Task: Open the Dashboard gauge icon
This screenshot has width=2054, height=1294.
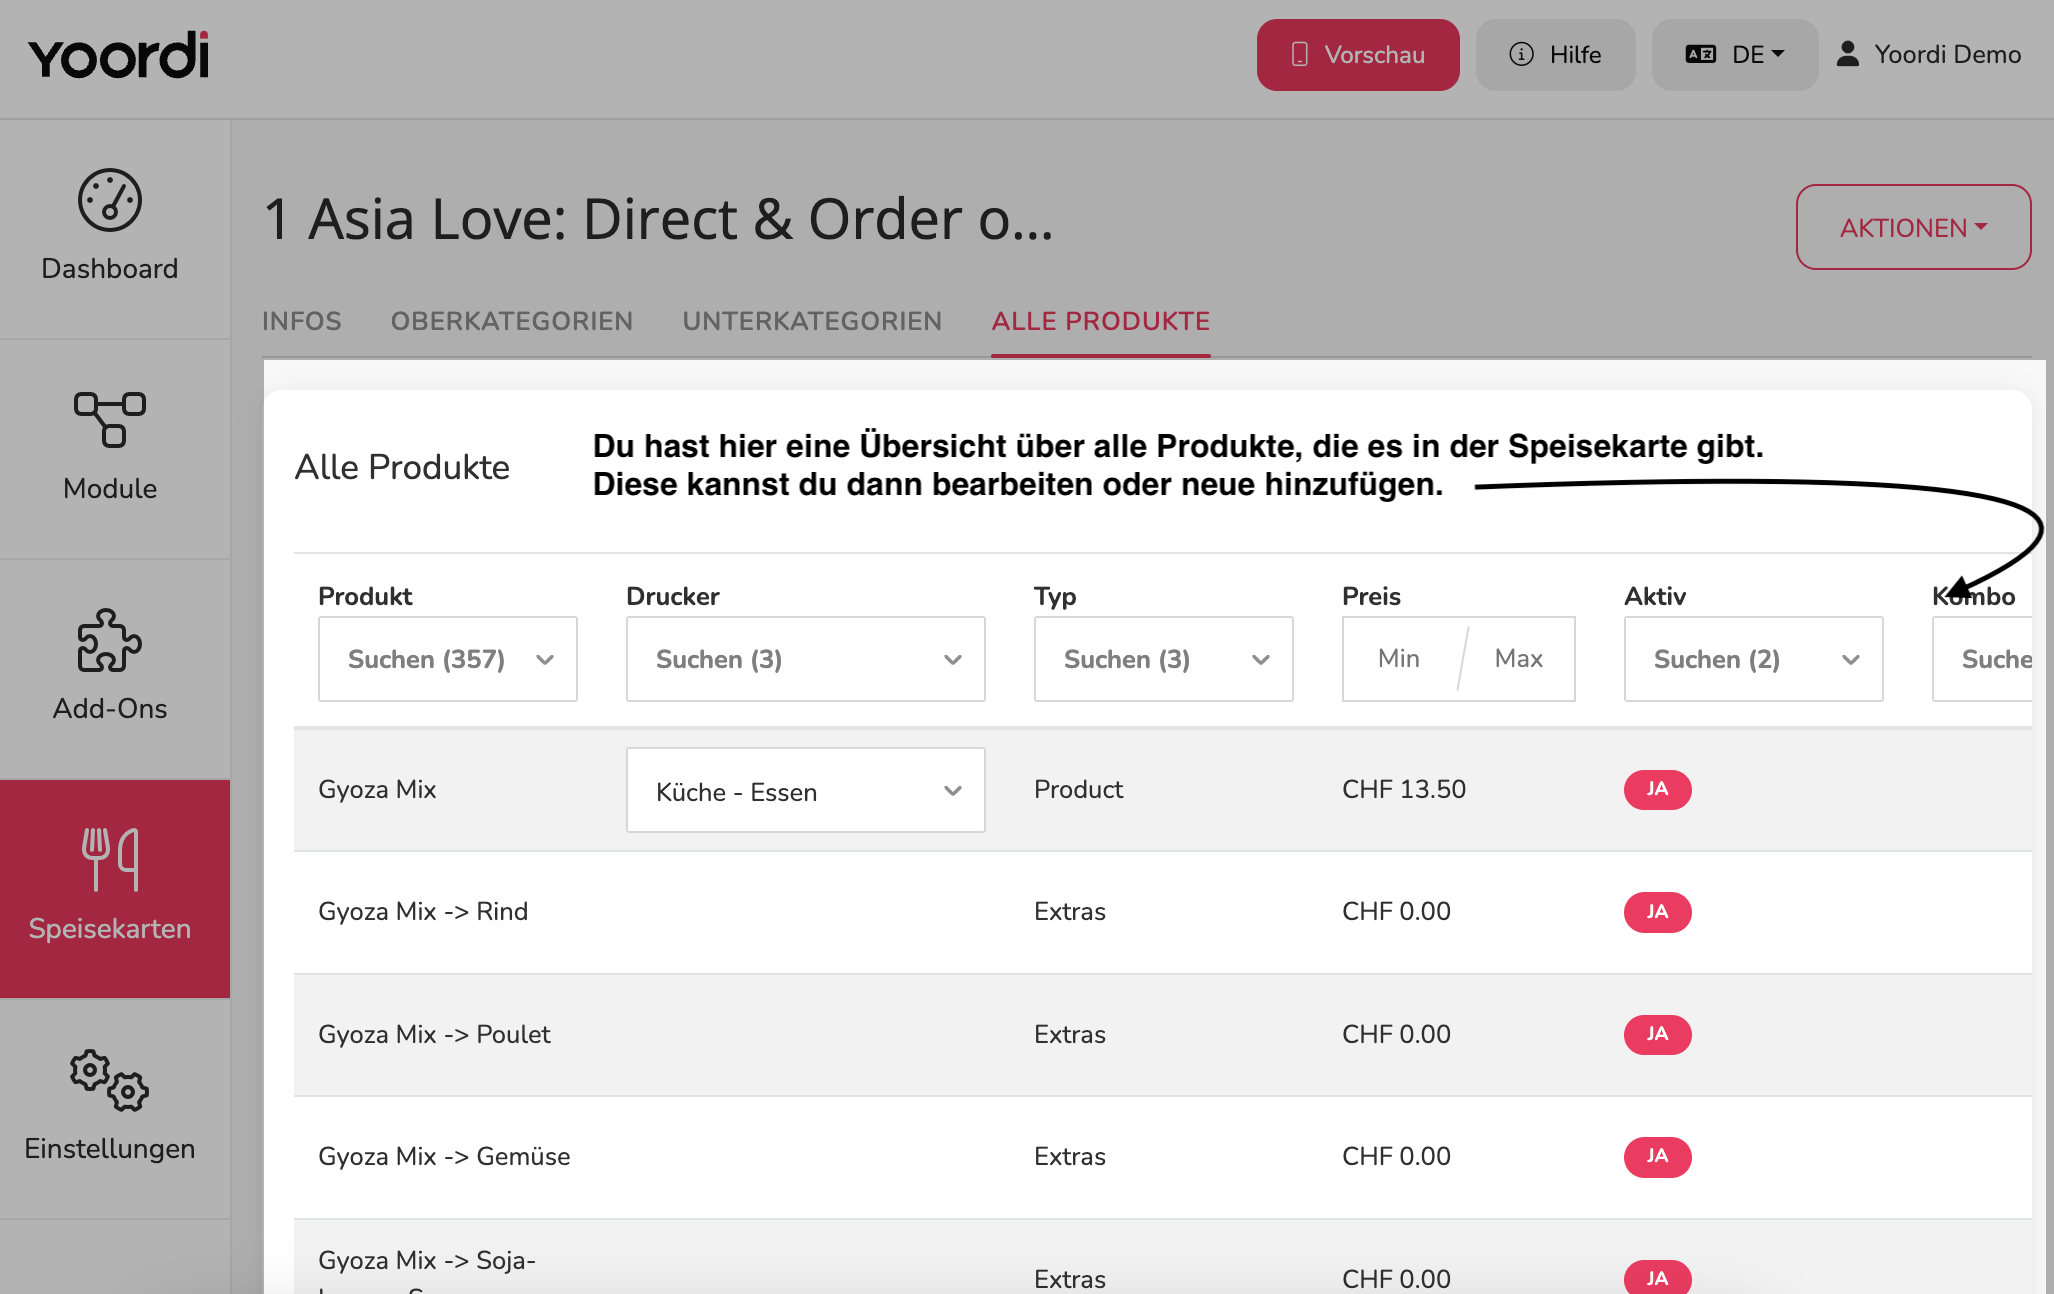Action: (110, 200)
